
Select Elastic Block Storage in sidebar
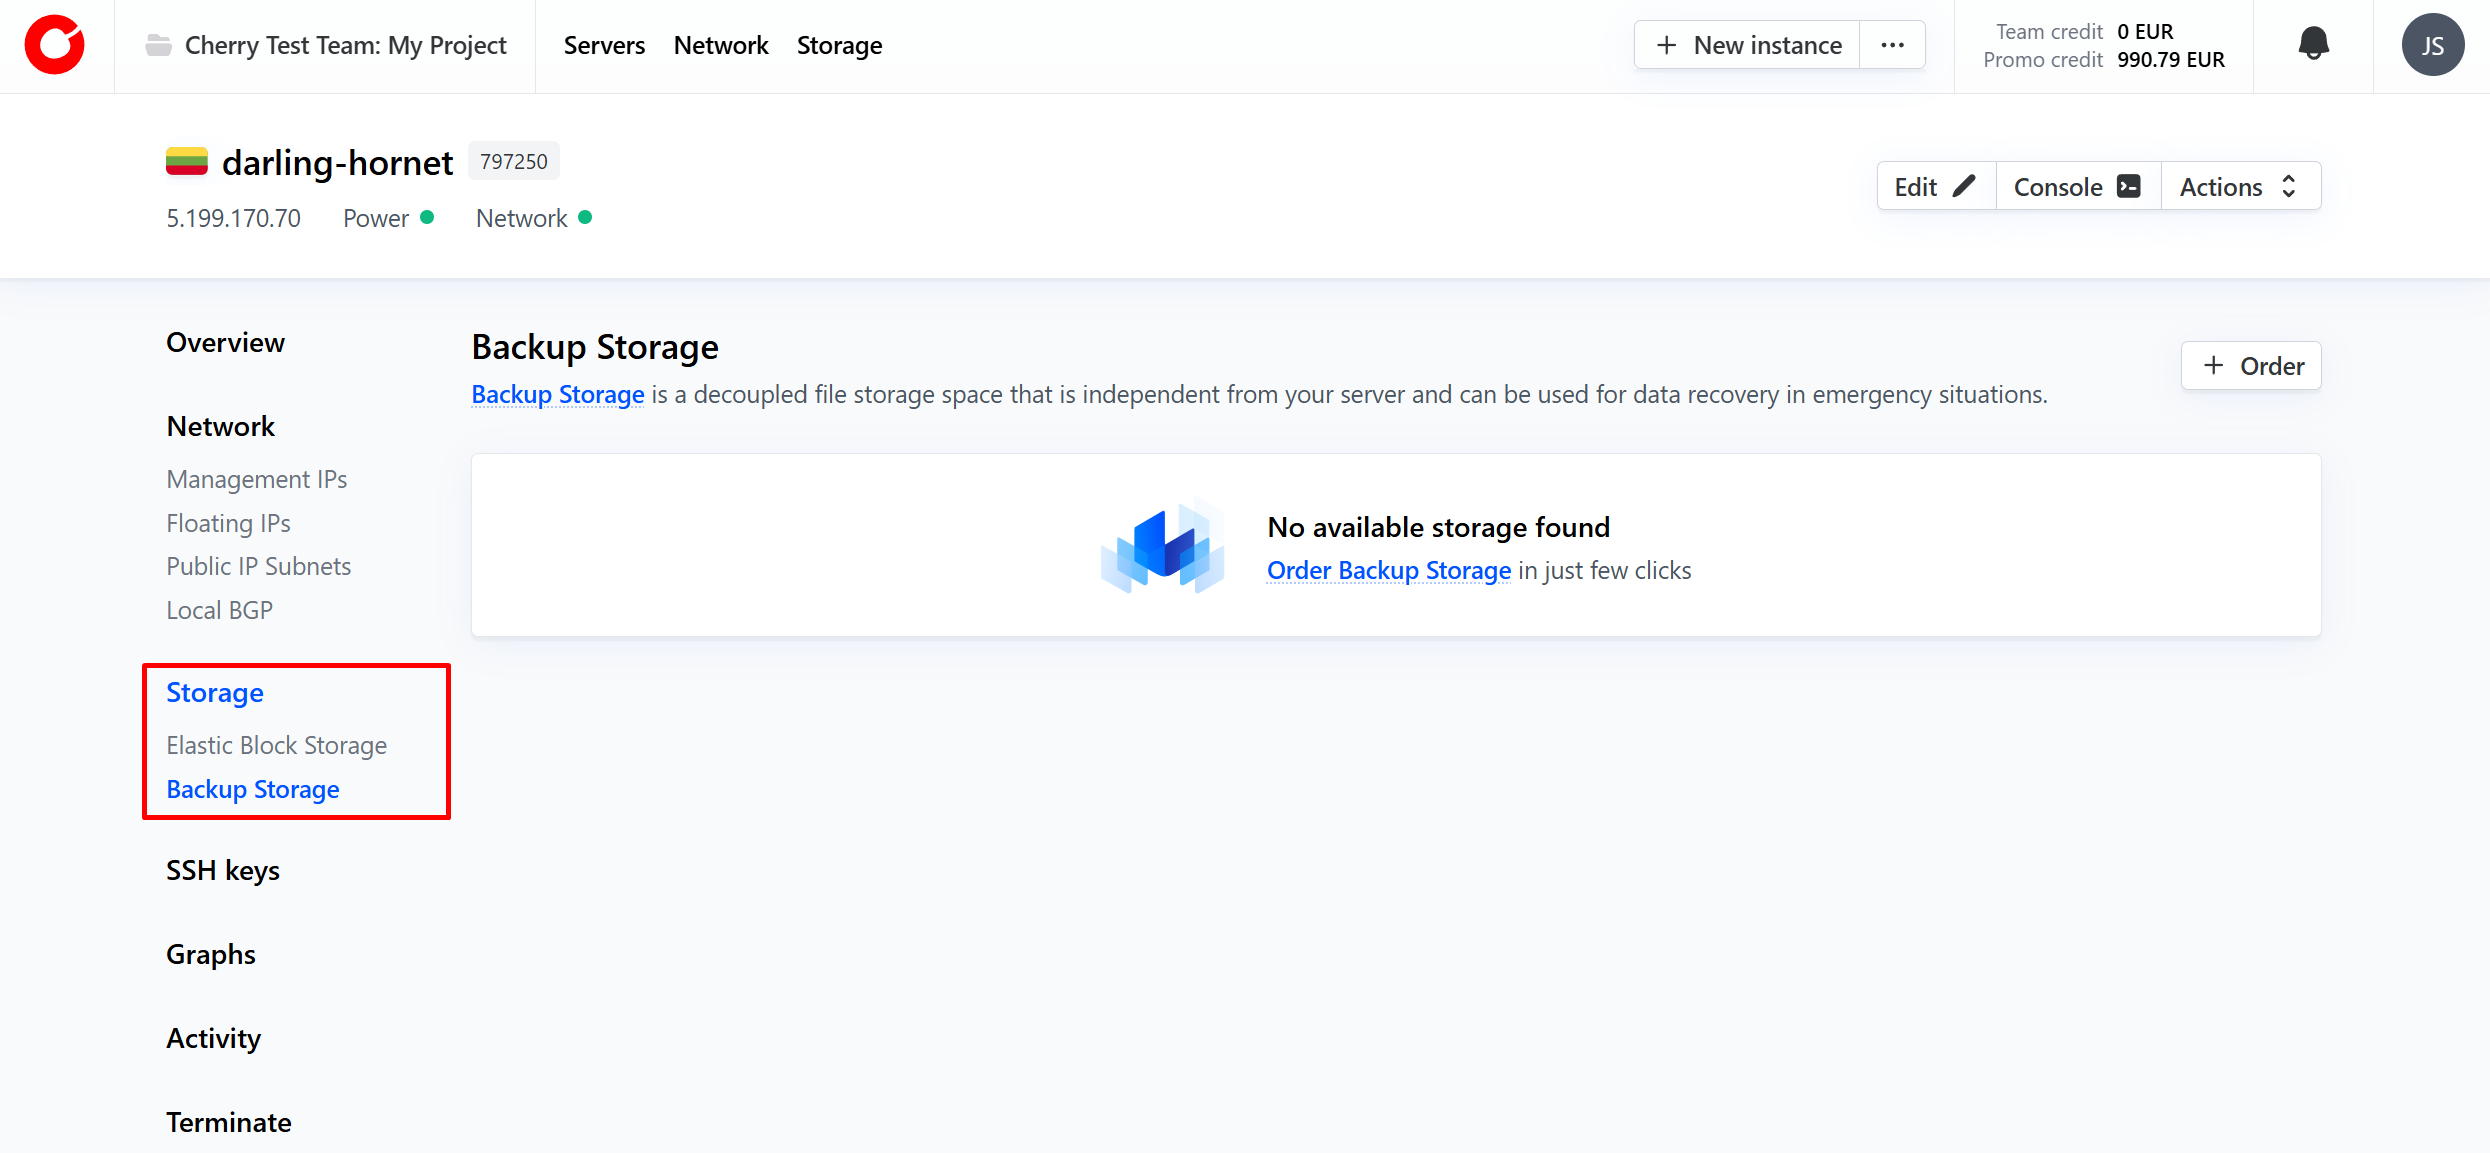(x=276, y=745)
